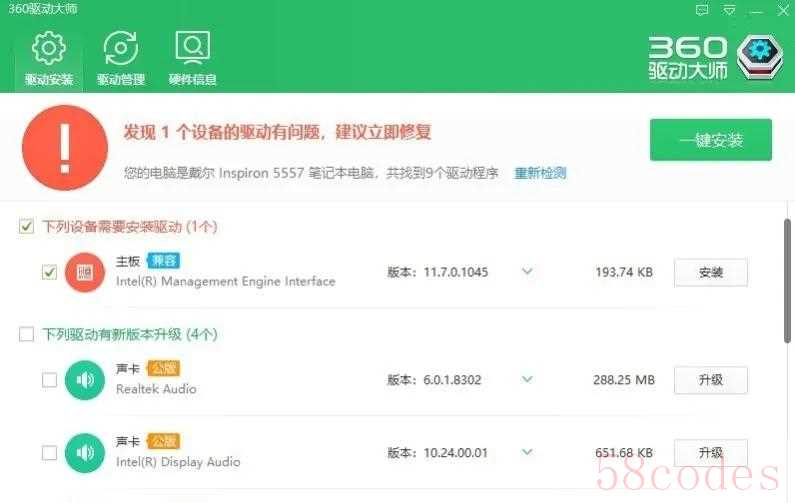Image resolution: width=795 pixels, height=503 pixels.
Task: Click the Intel(R) Display Audio driver name
Action: (178, 462)
